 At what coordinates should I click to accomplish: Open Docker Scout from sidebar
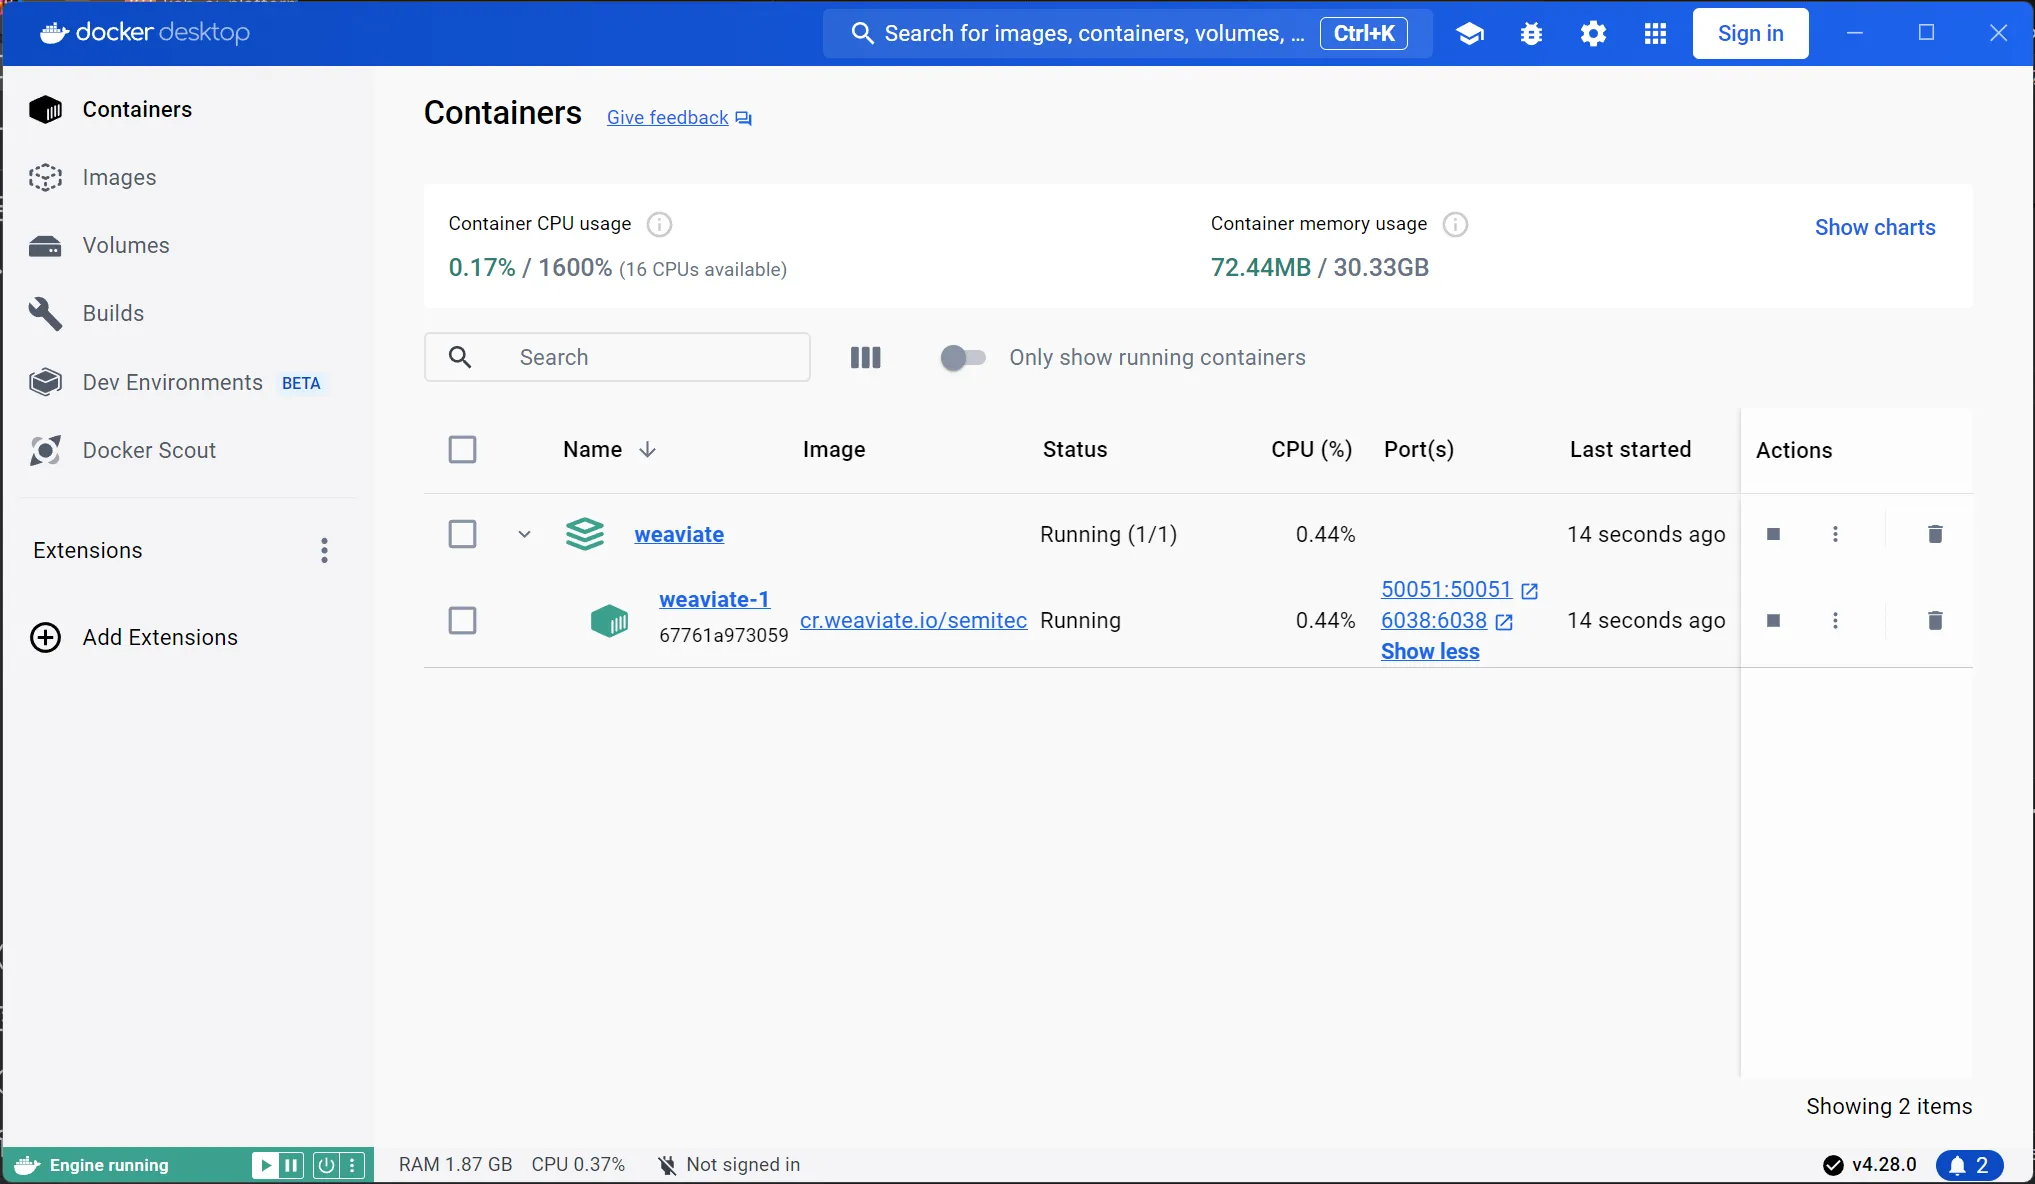click(148, 450)
